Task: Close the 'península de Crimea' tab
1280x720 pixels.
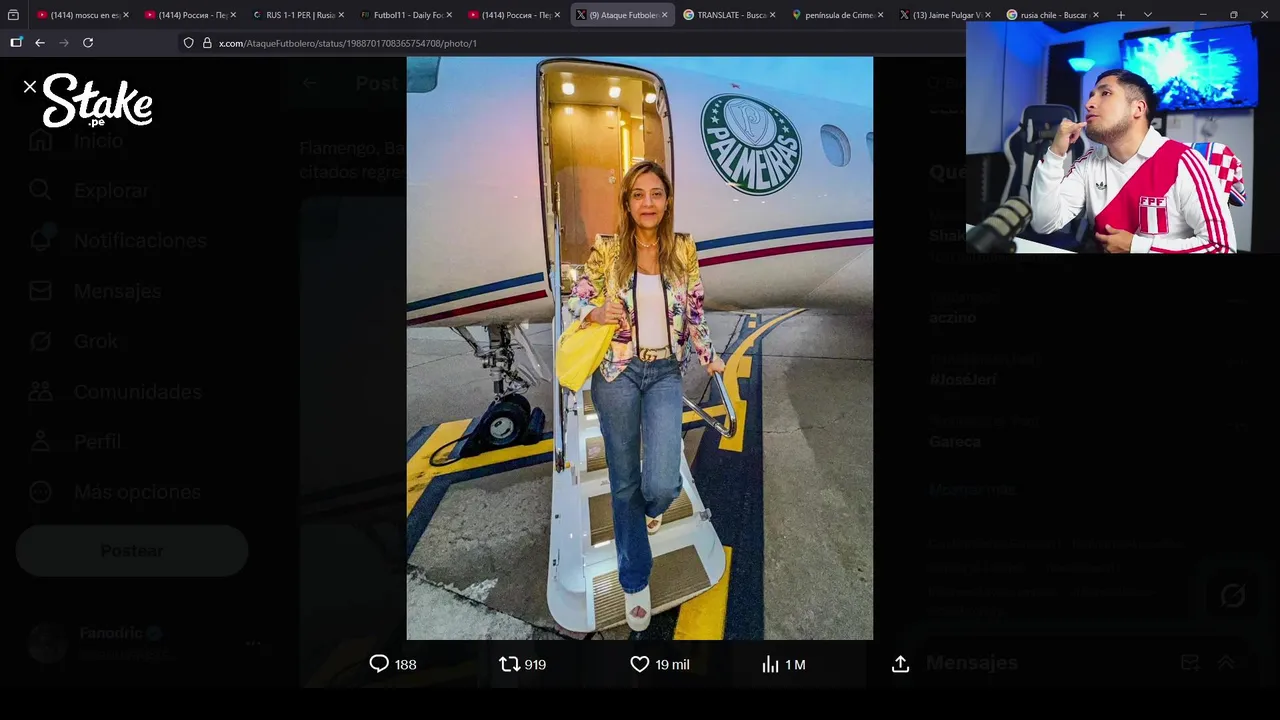Action: 881,15
